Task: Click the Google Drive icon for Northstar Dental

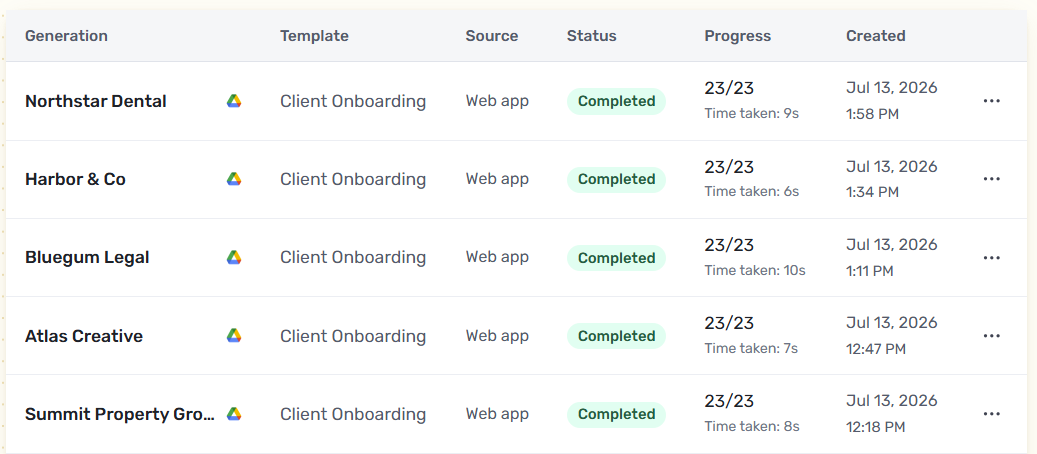Action: pyautogui.click(x=234, y=101)
